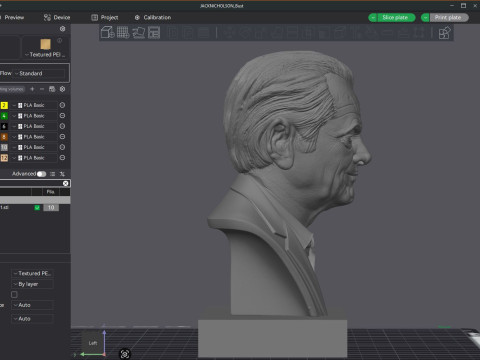Viewport: 480px width, 360px height.
Task: Remove a filament with the minus icon
Action: (x=42, y=89)
